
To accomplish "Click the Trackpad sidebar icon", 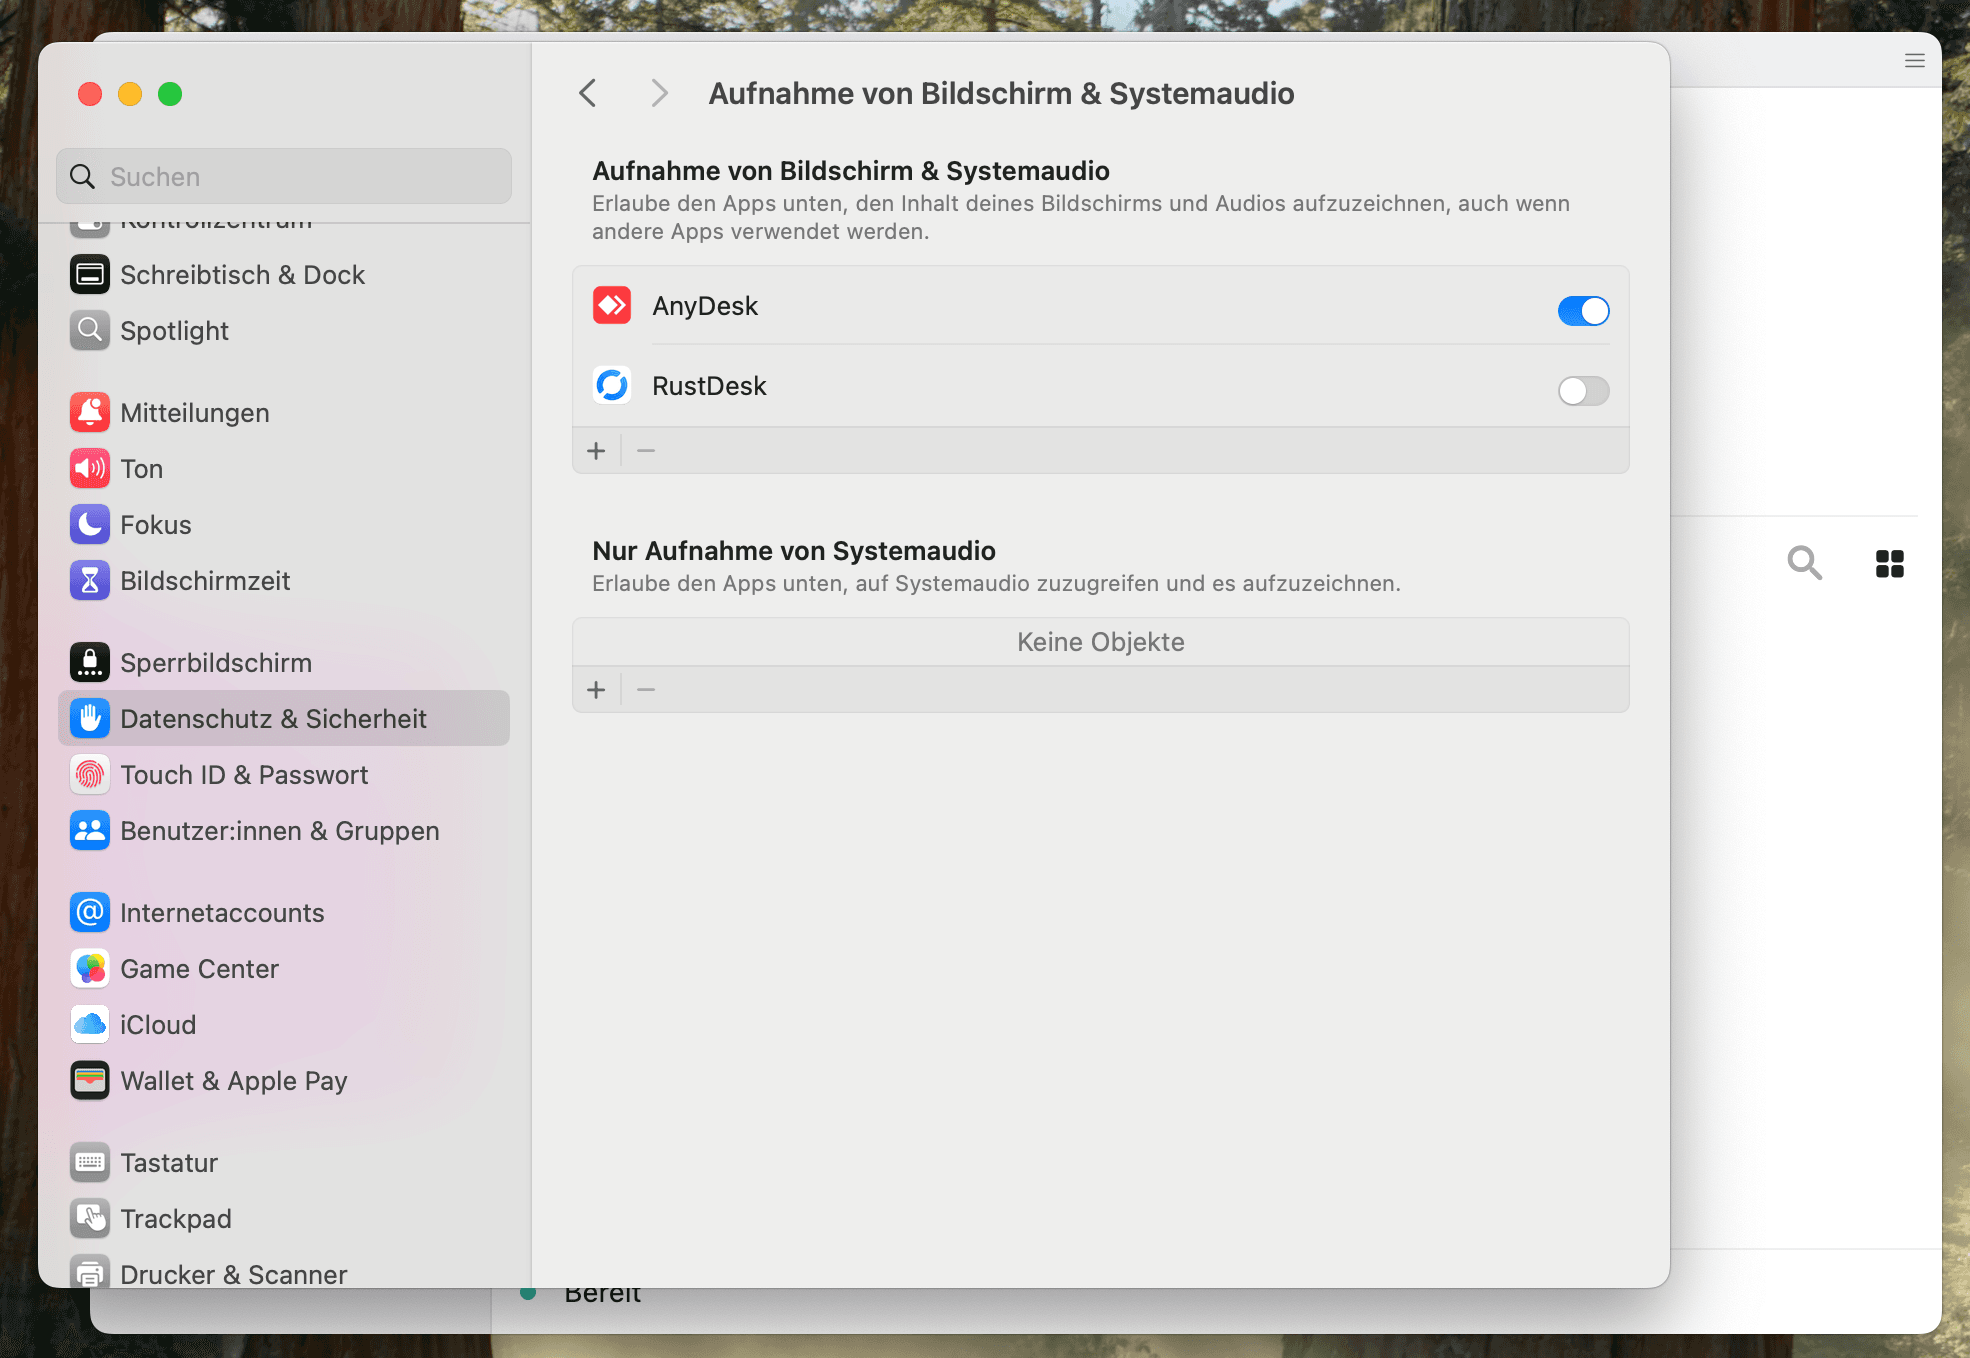I will tap(90, 1218).
